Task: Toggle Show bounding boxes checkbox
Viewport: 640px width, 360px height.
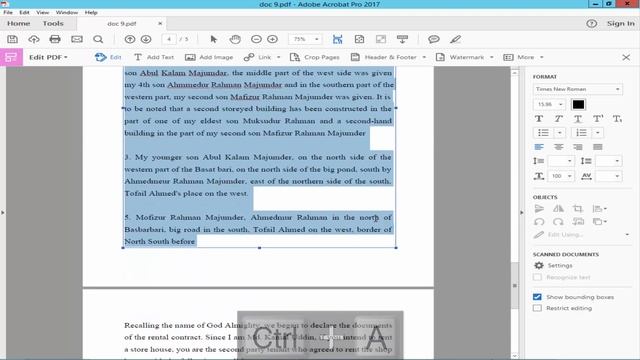Action: tap(537, 297)
